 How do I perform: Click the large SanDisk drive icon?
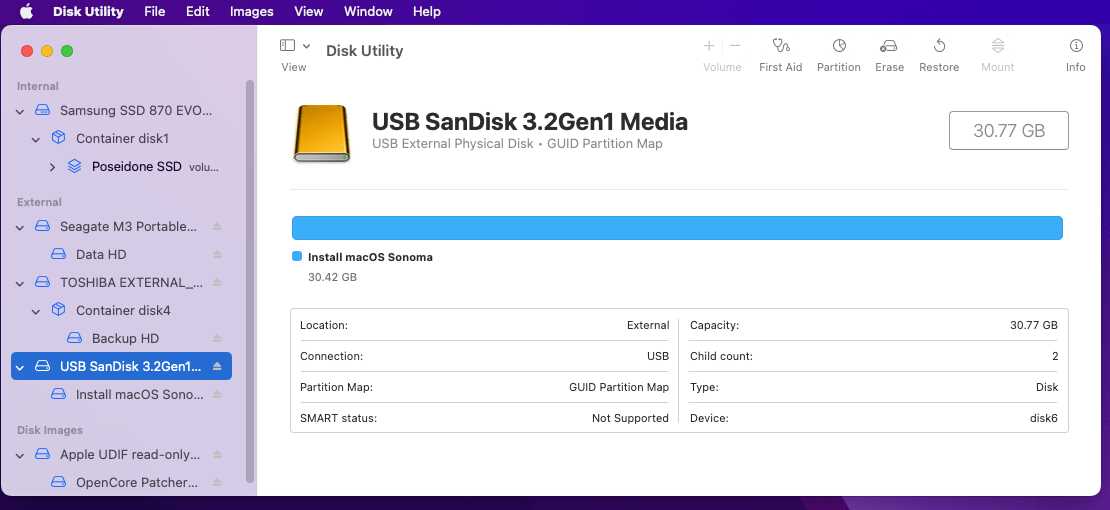(321, 133)
